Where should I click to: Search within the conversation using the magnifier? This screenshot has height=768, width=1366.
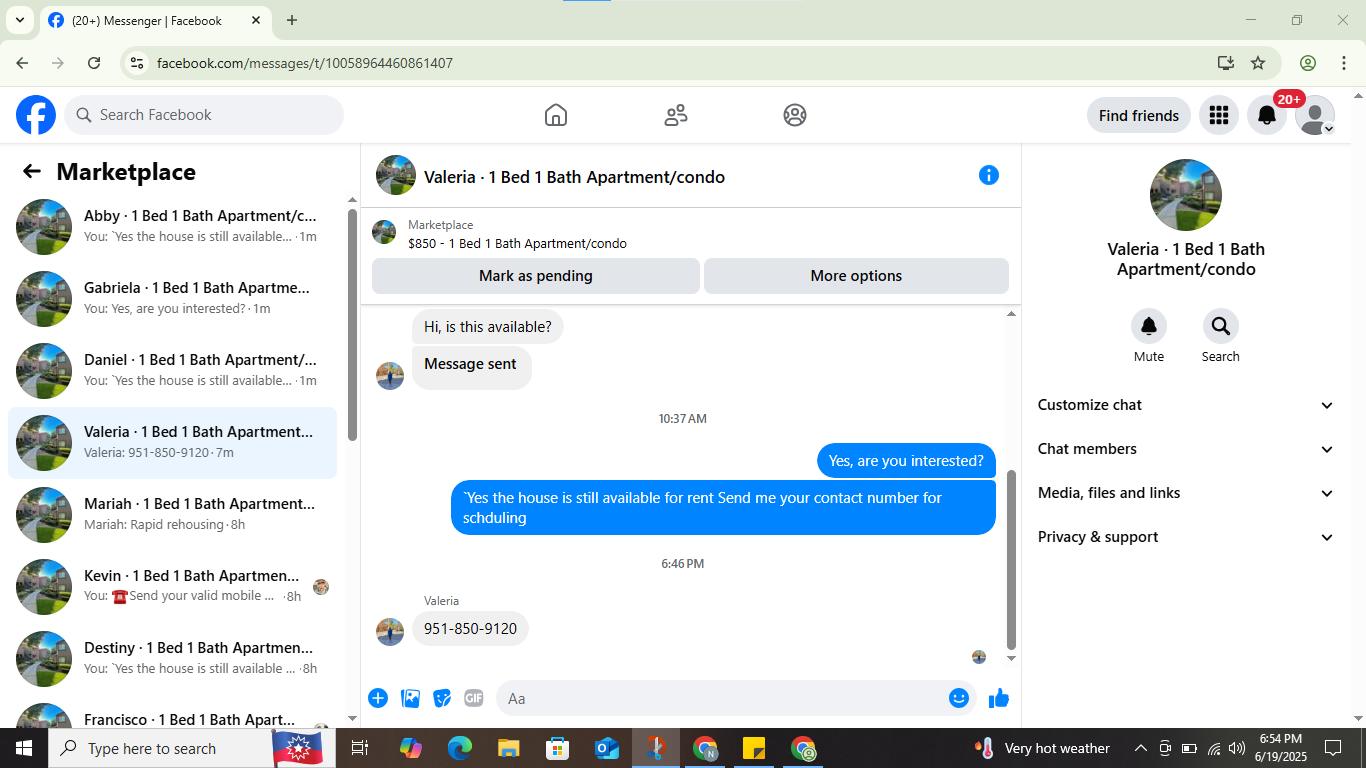[1221, 326]
